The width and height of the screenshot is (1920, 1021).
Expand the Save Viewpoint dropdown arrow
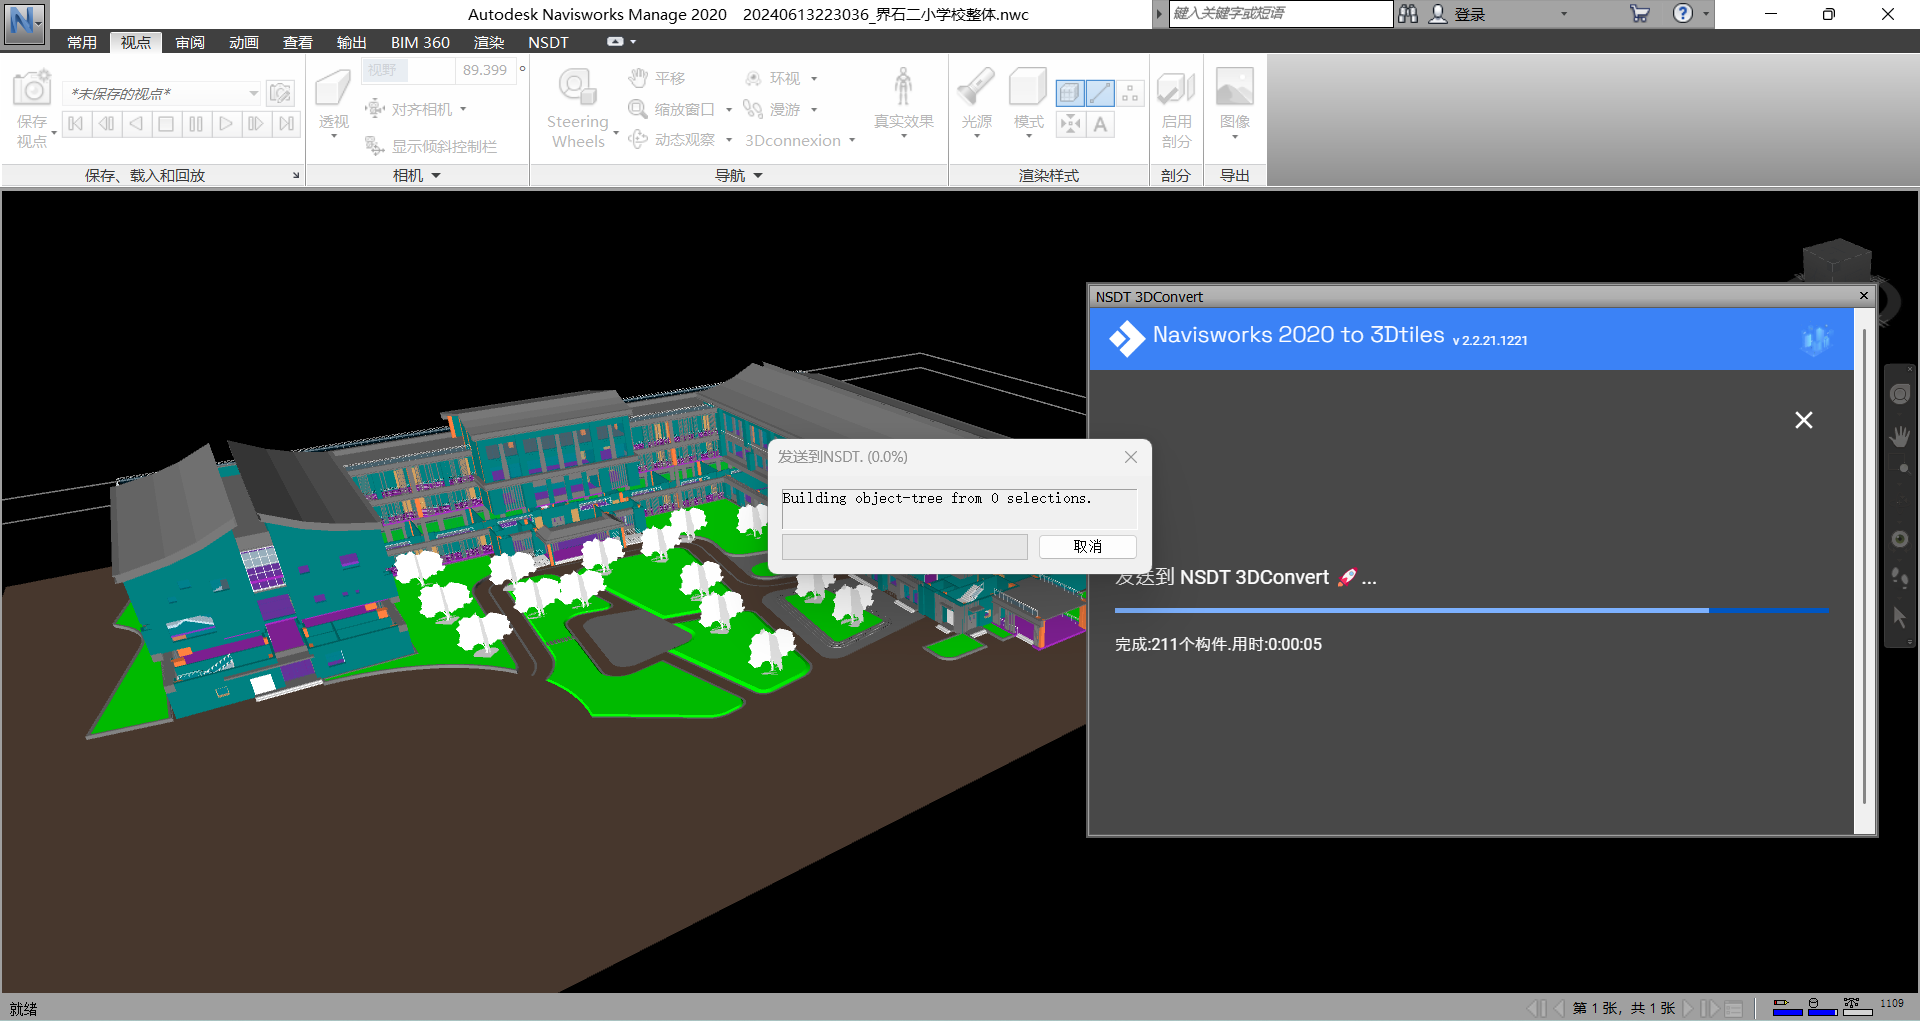coord(53,132)
